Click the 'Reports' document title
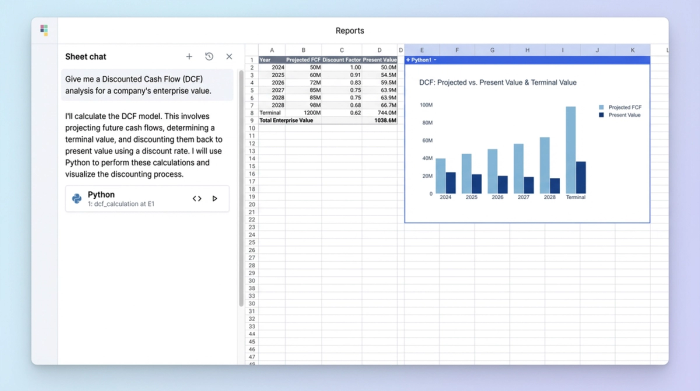 [350, 31]
